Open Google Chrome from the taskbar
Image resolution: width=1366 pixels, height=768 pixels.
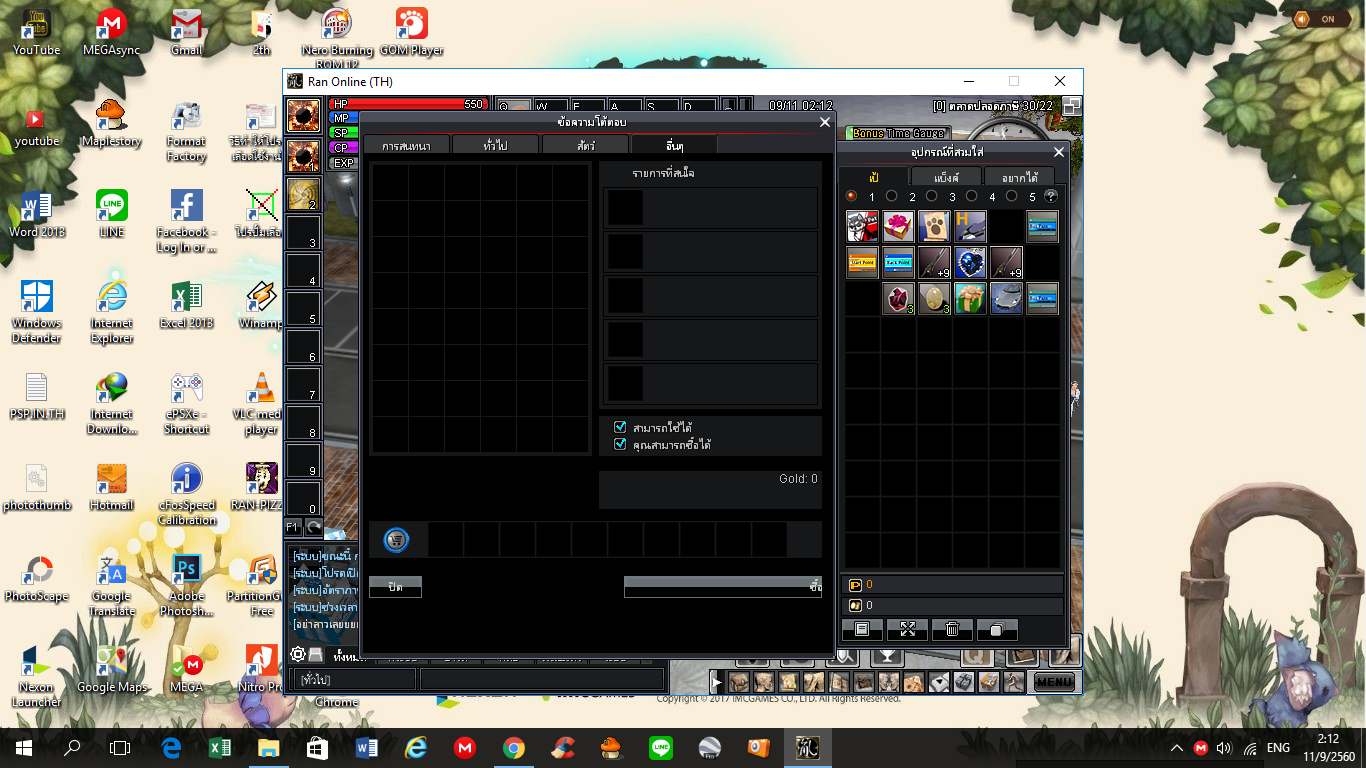click(514, 747)
